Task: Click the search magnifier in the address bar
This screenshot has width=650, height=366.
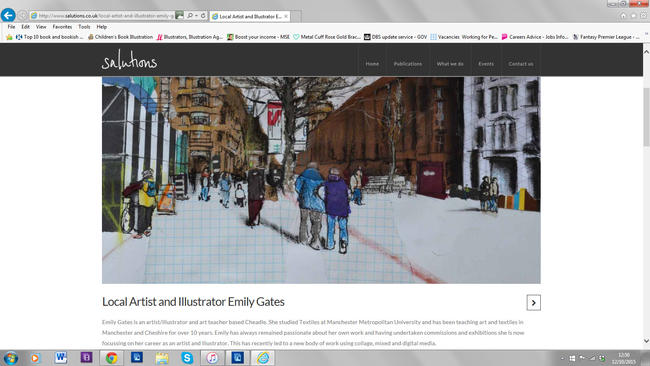Action: coord(190,16)
